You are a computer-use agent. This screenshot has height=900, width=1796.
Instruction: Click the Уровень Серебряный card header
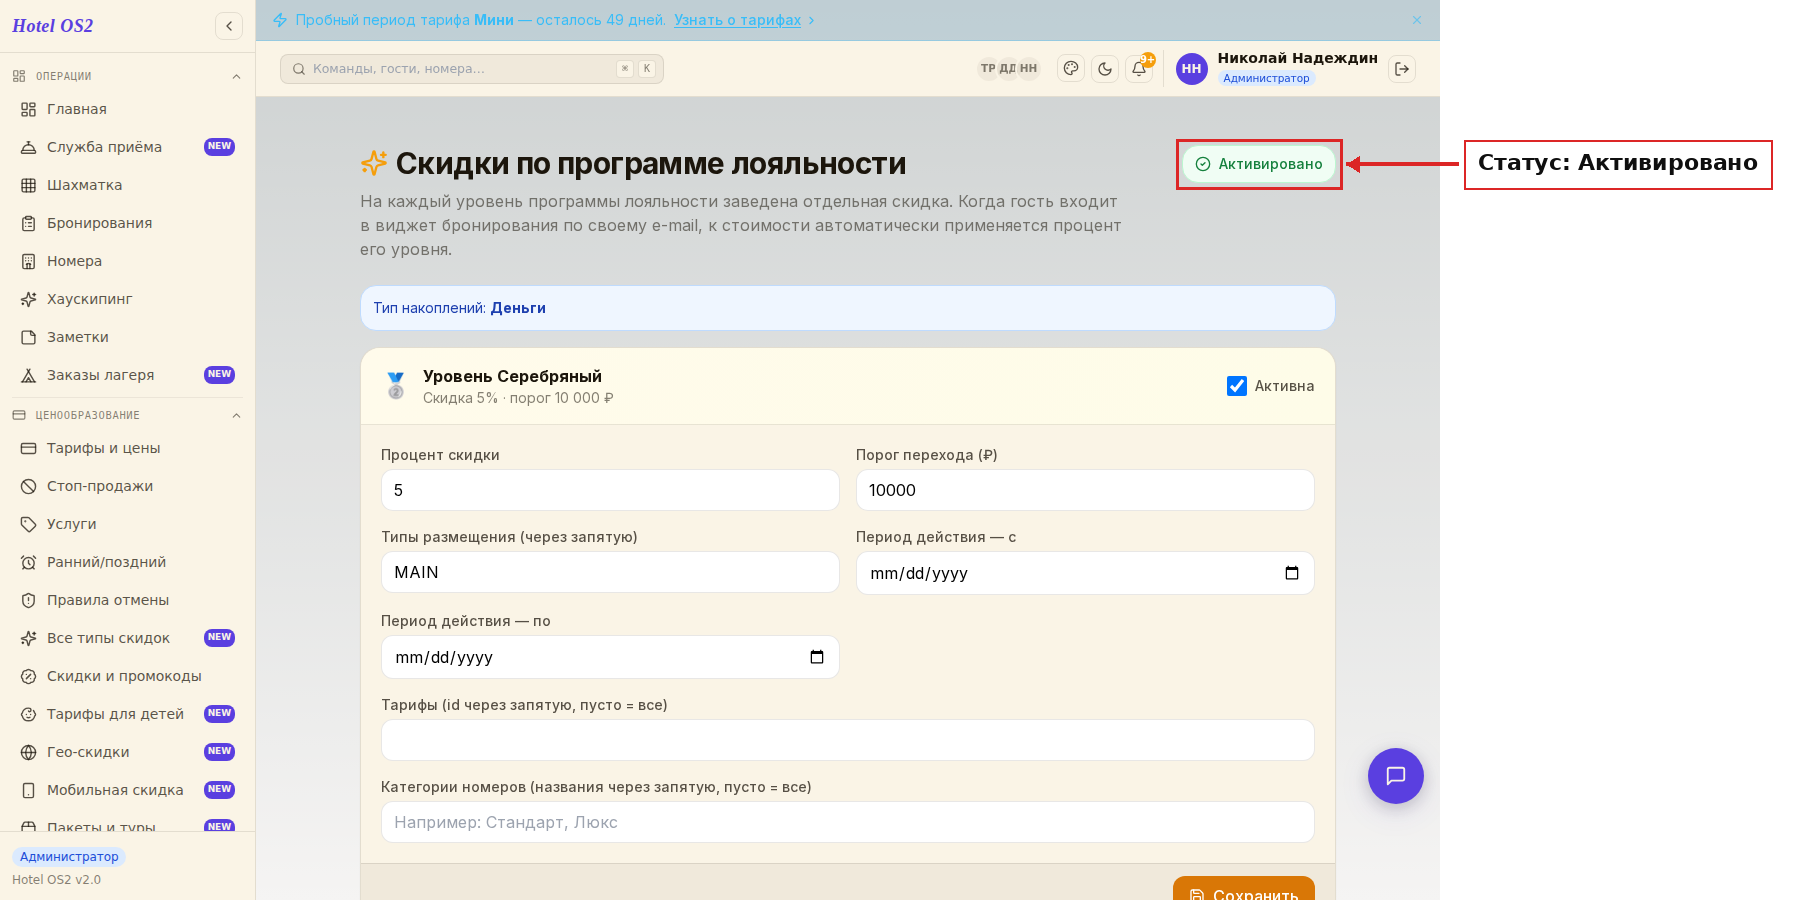tap(848, 386)
